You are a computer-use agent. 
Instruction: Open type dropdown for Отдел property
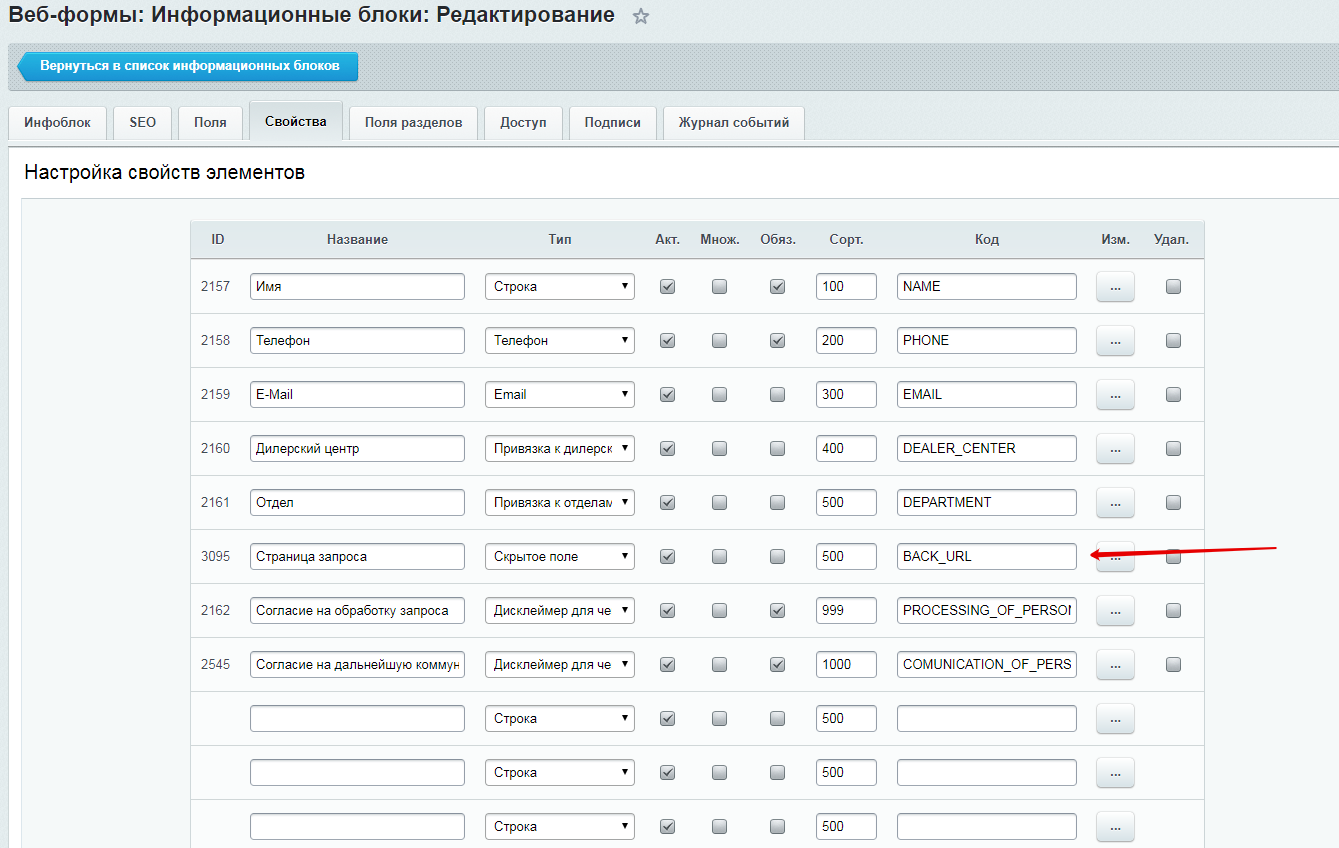(x=560, y=502)
